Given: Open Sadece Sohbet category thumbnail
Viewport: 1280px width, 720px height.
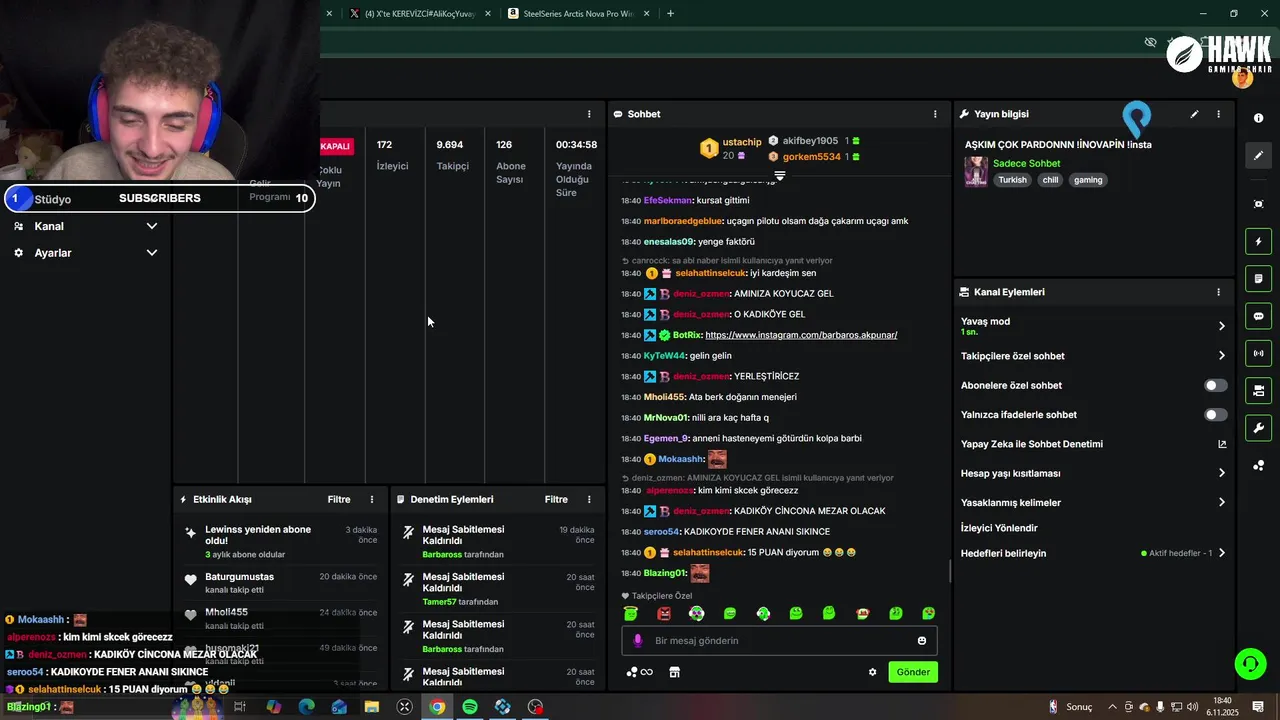Looking at the screenshot, I should pyautogui.click(x=975, y=171).
